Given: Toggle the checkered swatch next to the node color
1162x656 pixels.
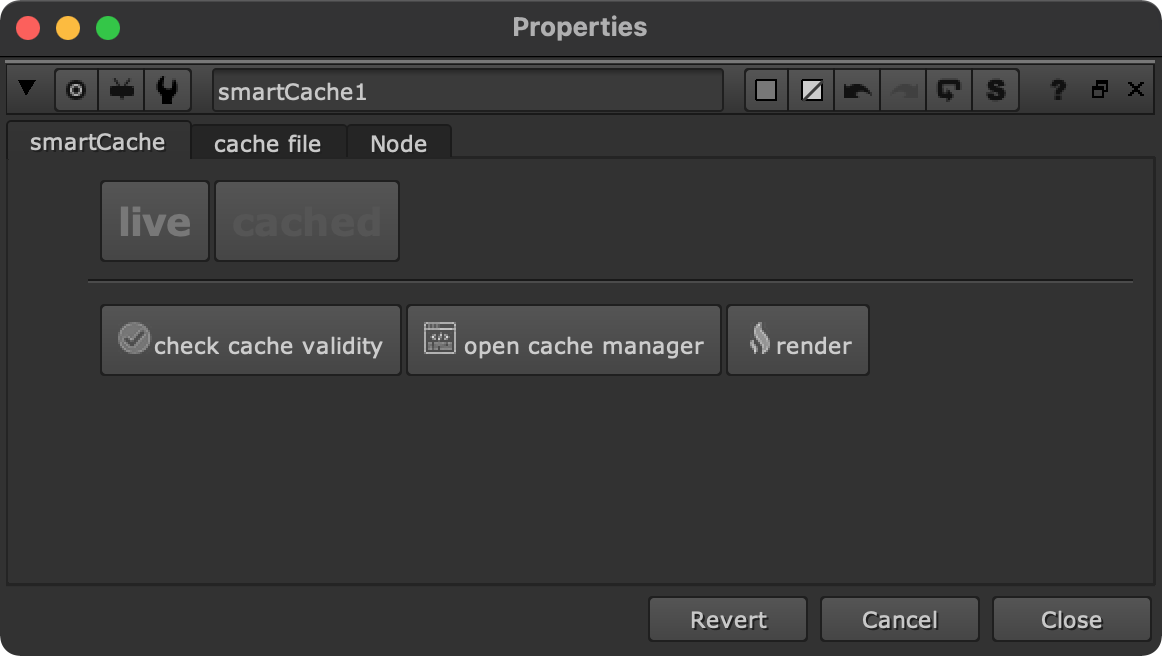Looking at the screenshot, I should tap(810, 89).
